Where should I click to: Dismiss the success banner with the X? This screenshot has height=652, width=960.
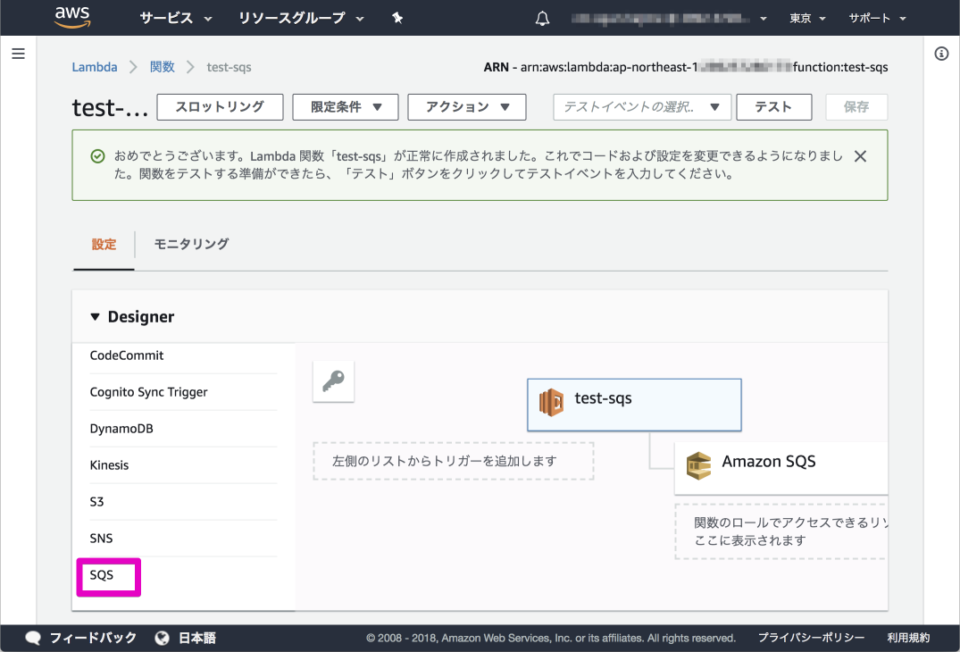[x=861, y=156]
